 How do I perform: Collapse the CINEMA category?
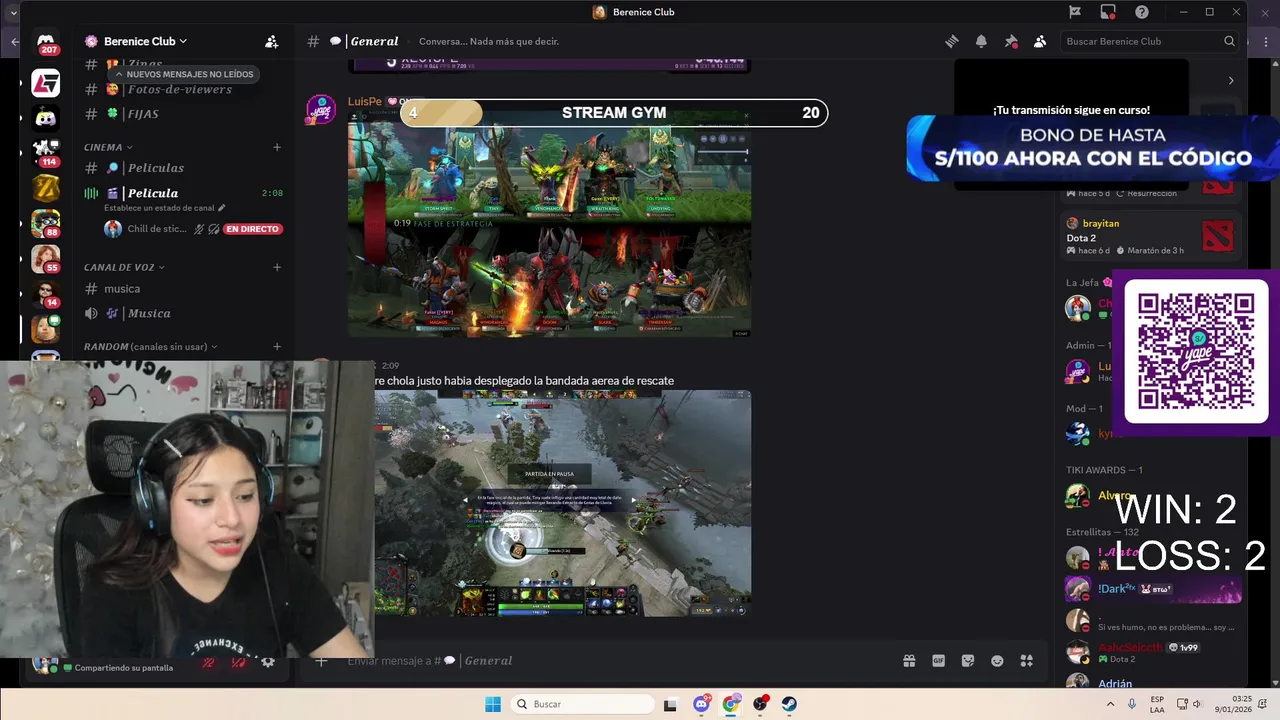click(x=108, y=147)
